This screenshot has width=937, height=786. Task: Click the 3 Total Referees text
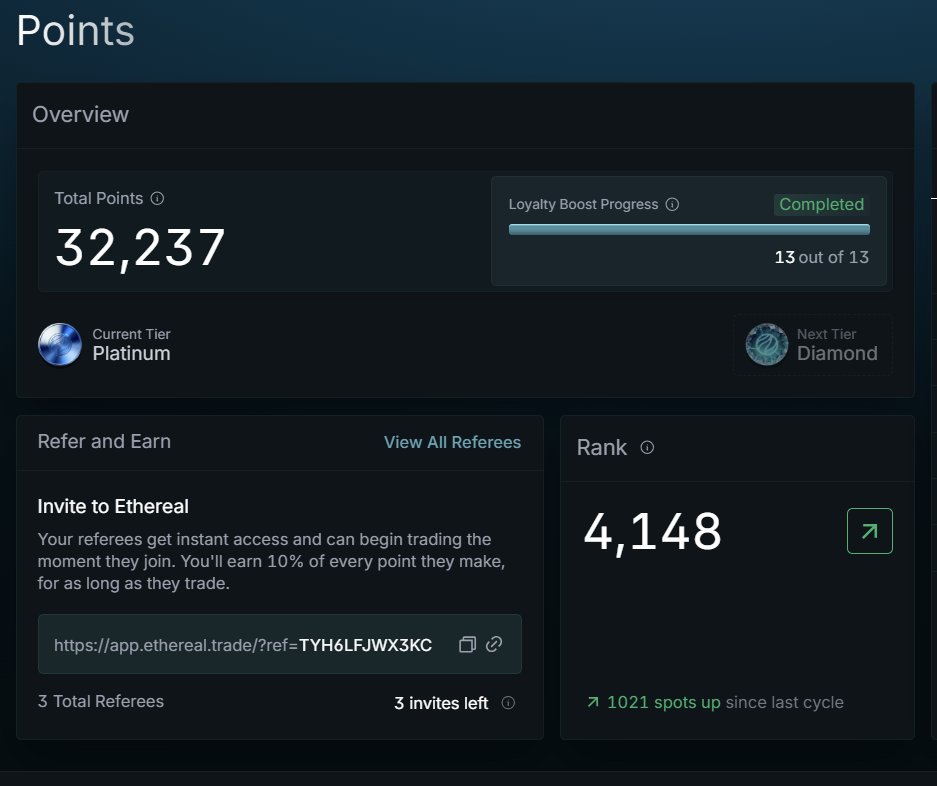click(100, 701)
